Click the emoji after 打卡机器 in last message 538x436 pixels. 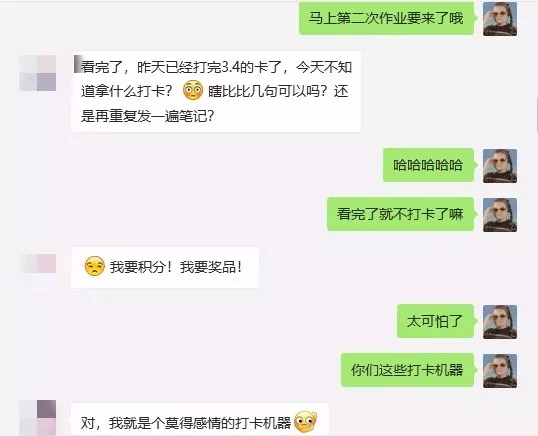[305, 422]
